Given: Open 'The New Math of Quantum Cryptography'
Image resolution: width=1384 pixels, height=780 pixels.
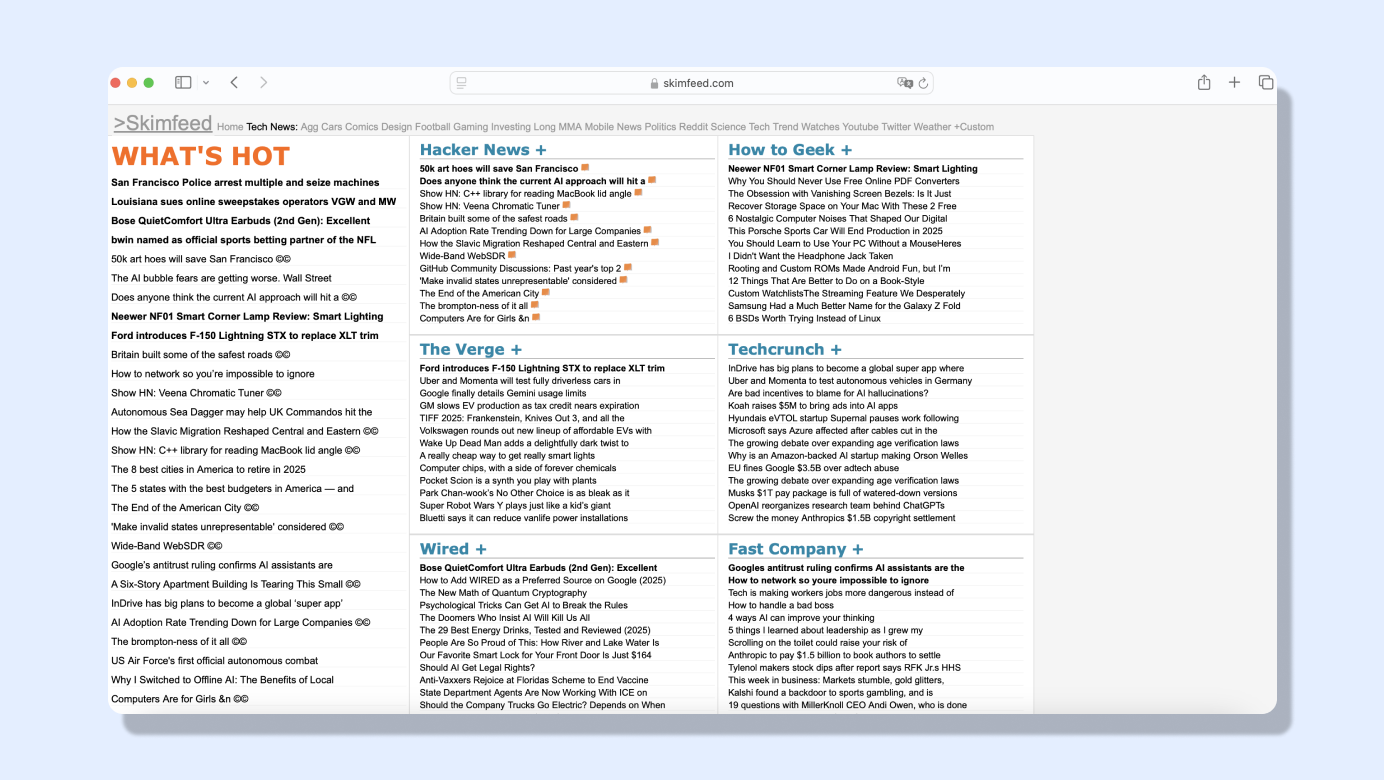Looking at the screenshot, I should pyautogui.click(x=503, y=593).
